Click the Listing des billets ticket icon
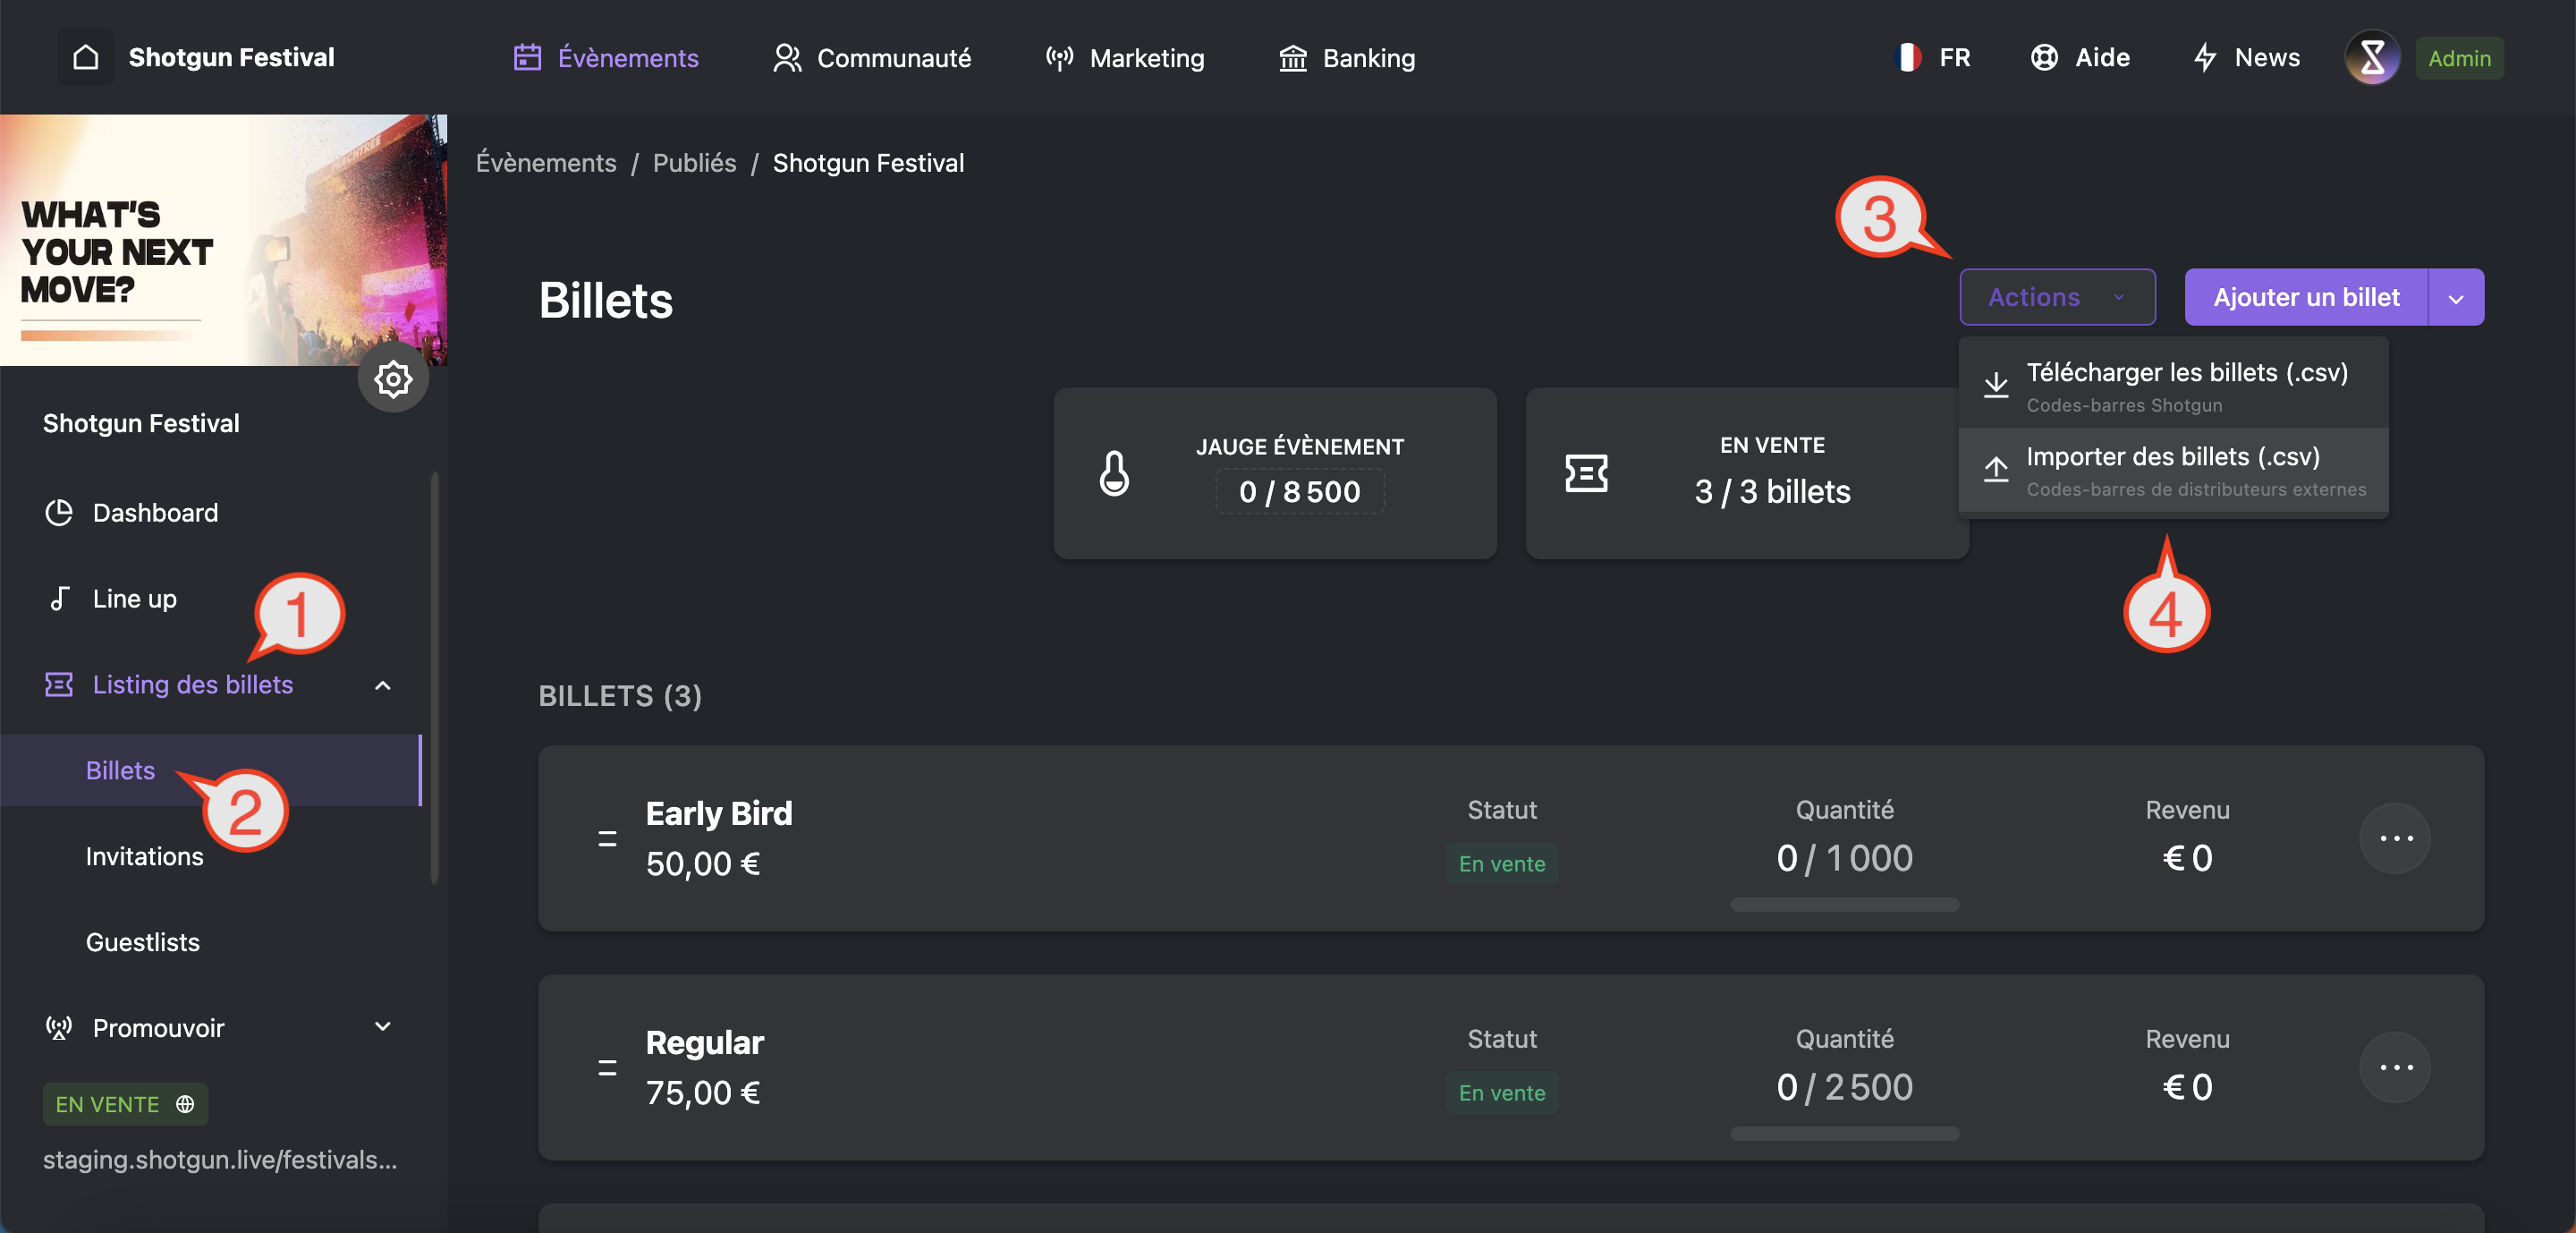The width and height of the screenshot is (2576, 1233). click(59, 684)
